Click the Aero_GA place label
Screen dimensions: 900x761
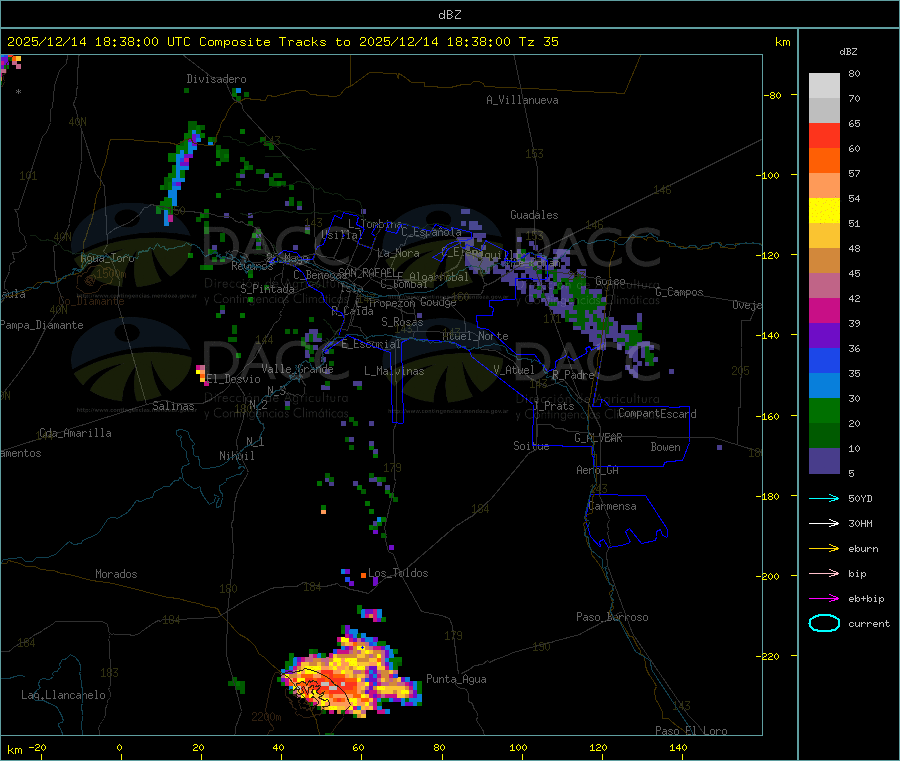click(598, 470)
